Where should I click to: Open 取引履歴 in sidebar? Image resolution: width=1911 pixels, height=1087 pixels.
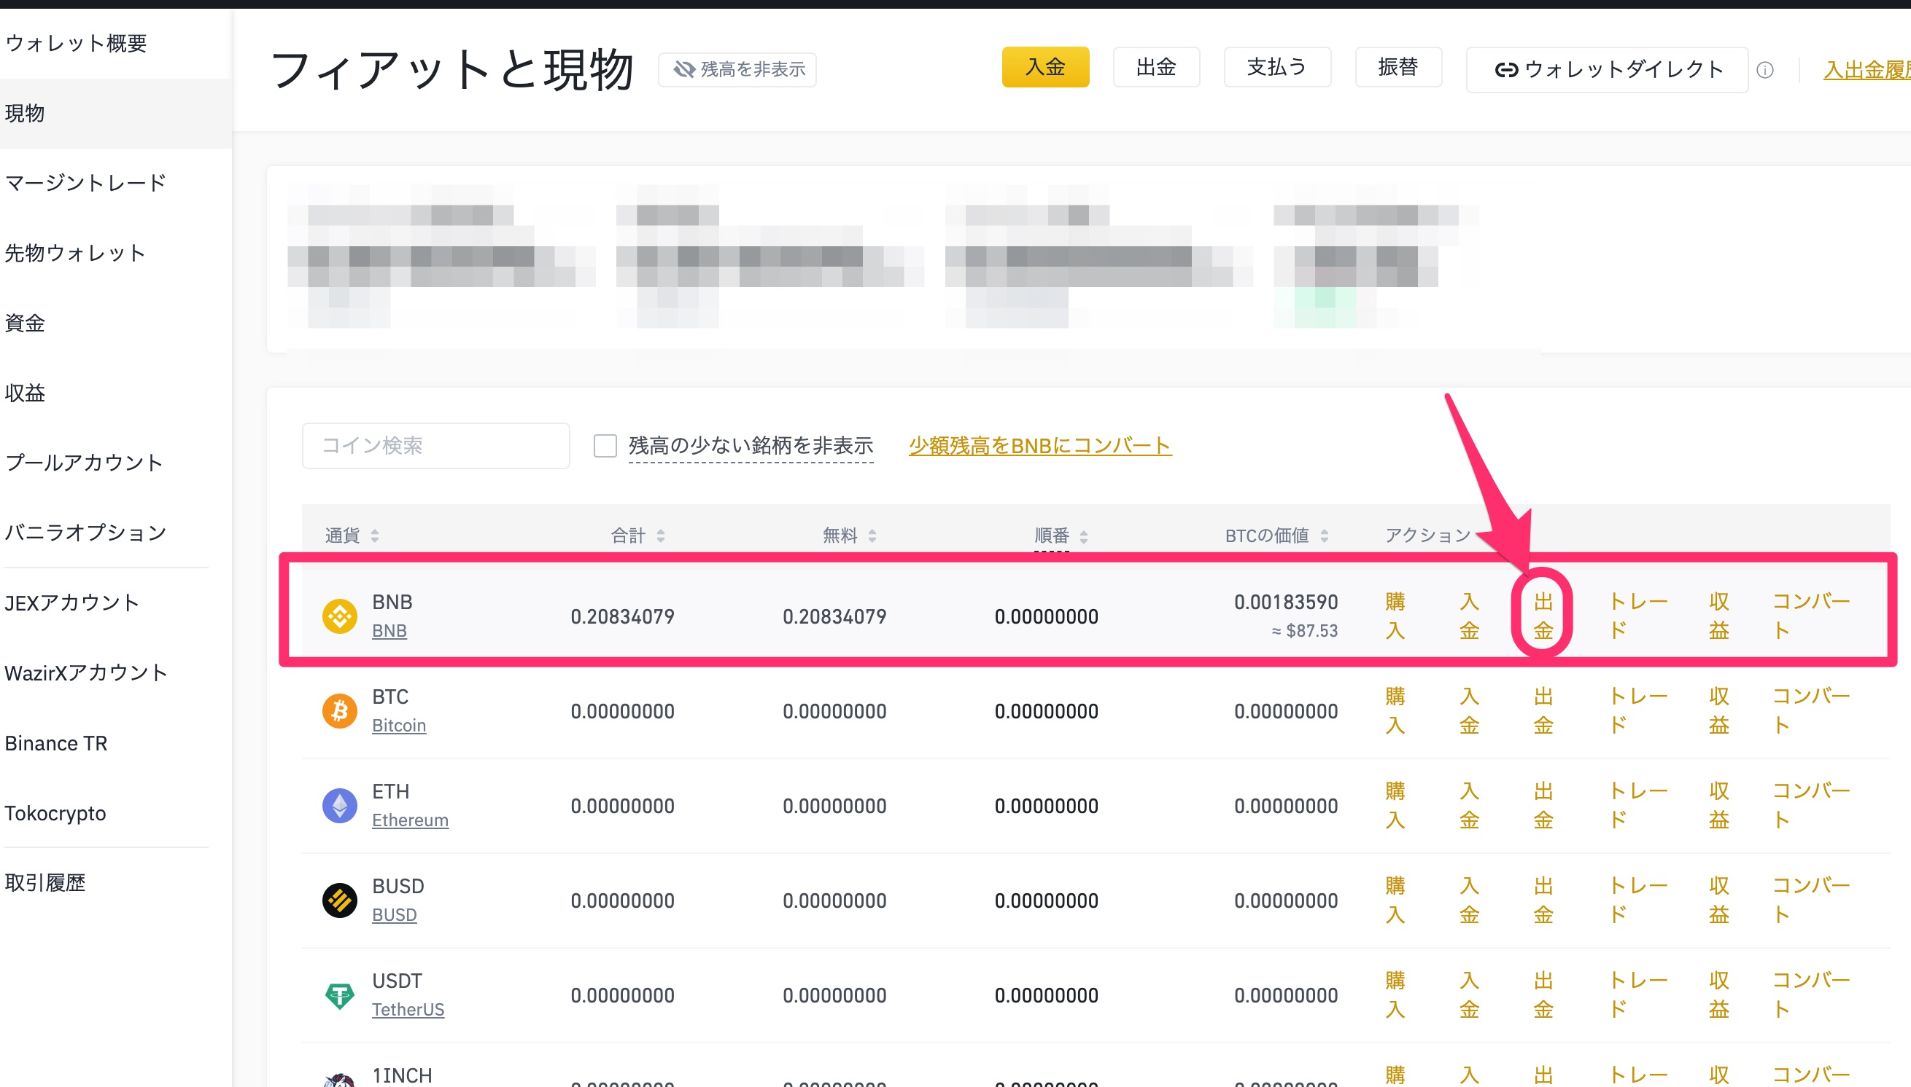click(45, 883)
